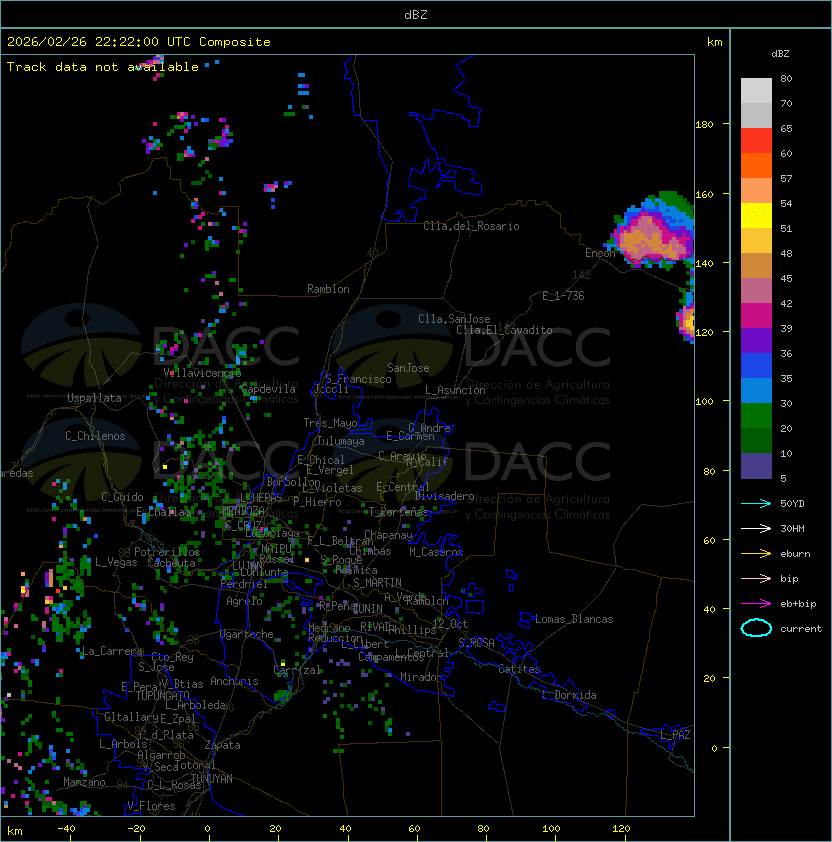Screen dimensions: 832x842
Task: Click the 'dBZ' title at the top
Action: click(x=416, y=14)
